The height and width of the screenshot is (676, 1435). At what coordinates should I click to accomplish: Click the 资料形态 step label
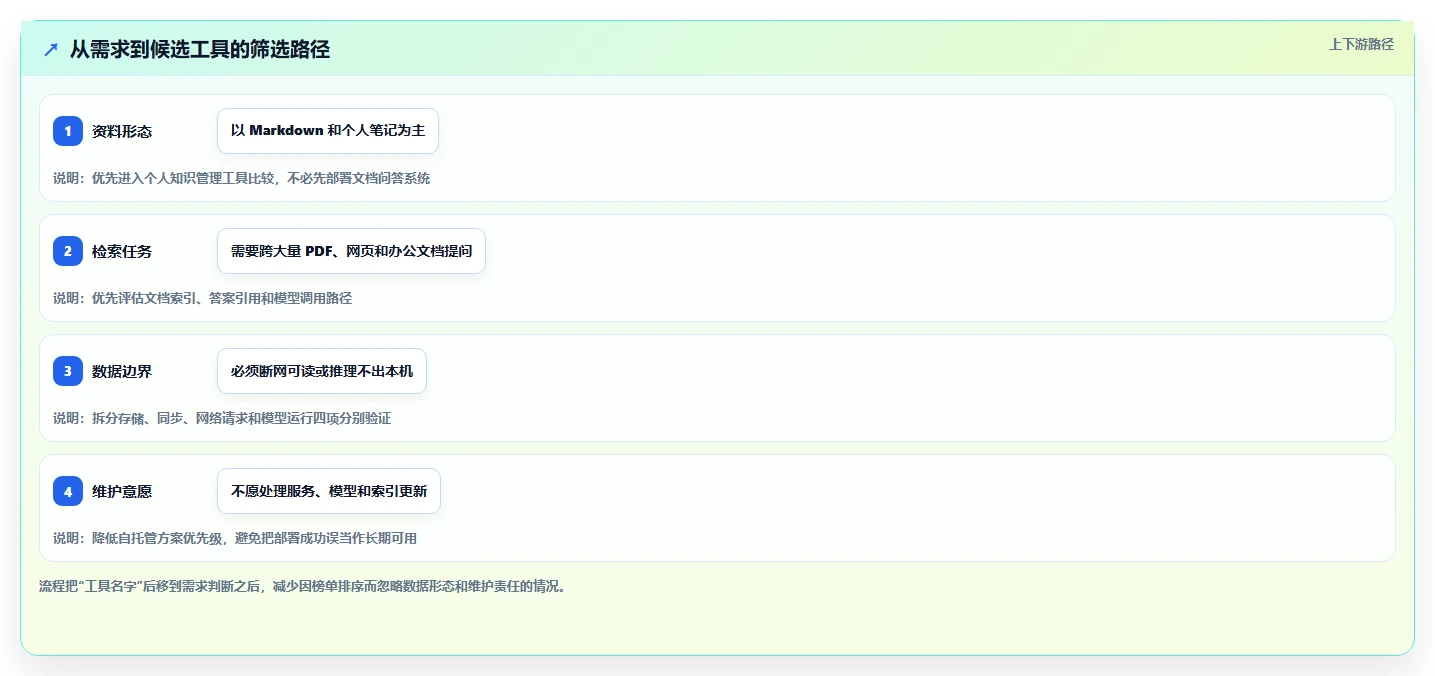tap(122, 131)
